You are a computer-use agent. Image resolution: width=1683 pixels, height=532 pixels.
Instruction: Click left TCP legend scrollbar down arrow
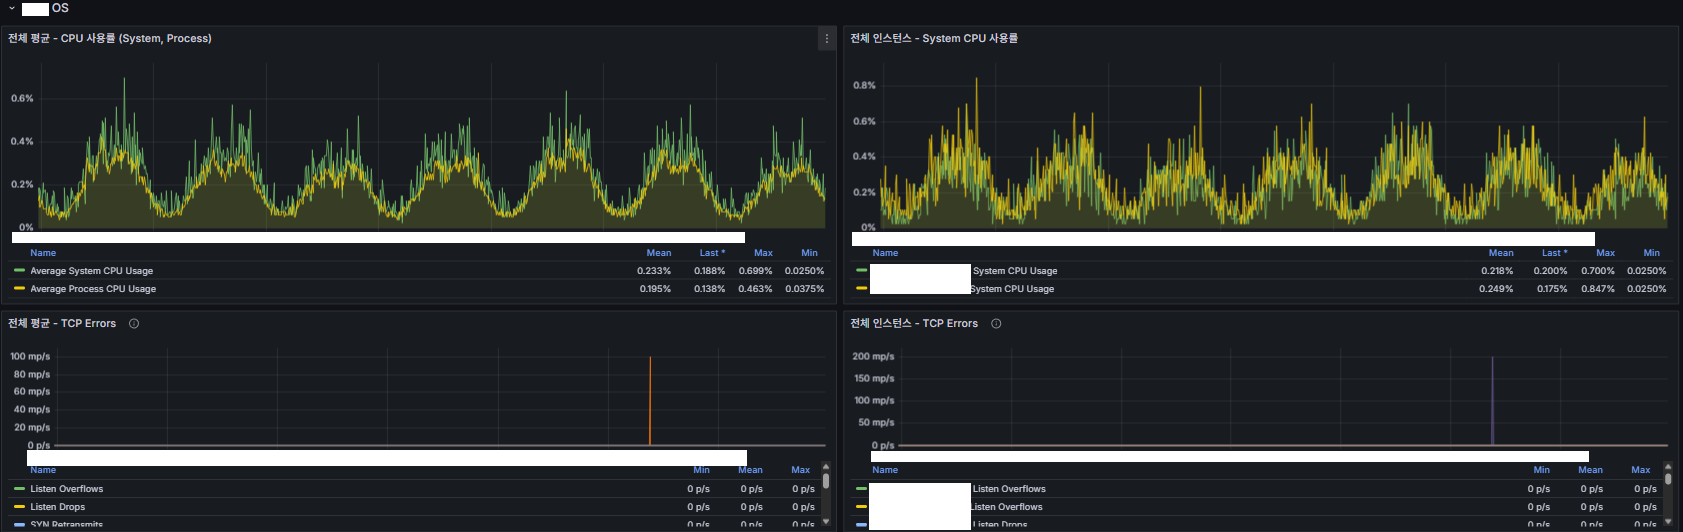point(825,521)
